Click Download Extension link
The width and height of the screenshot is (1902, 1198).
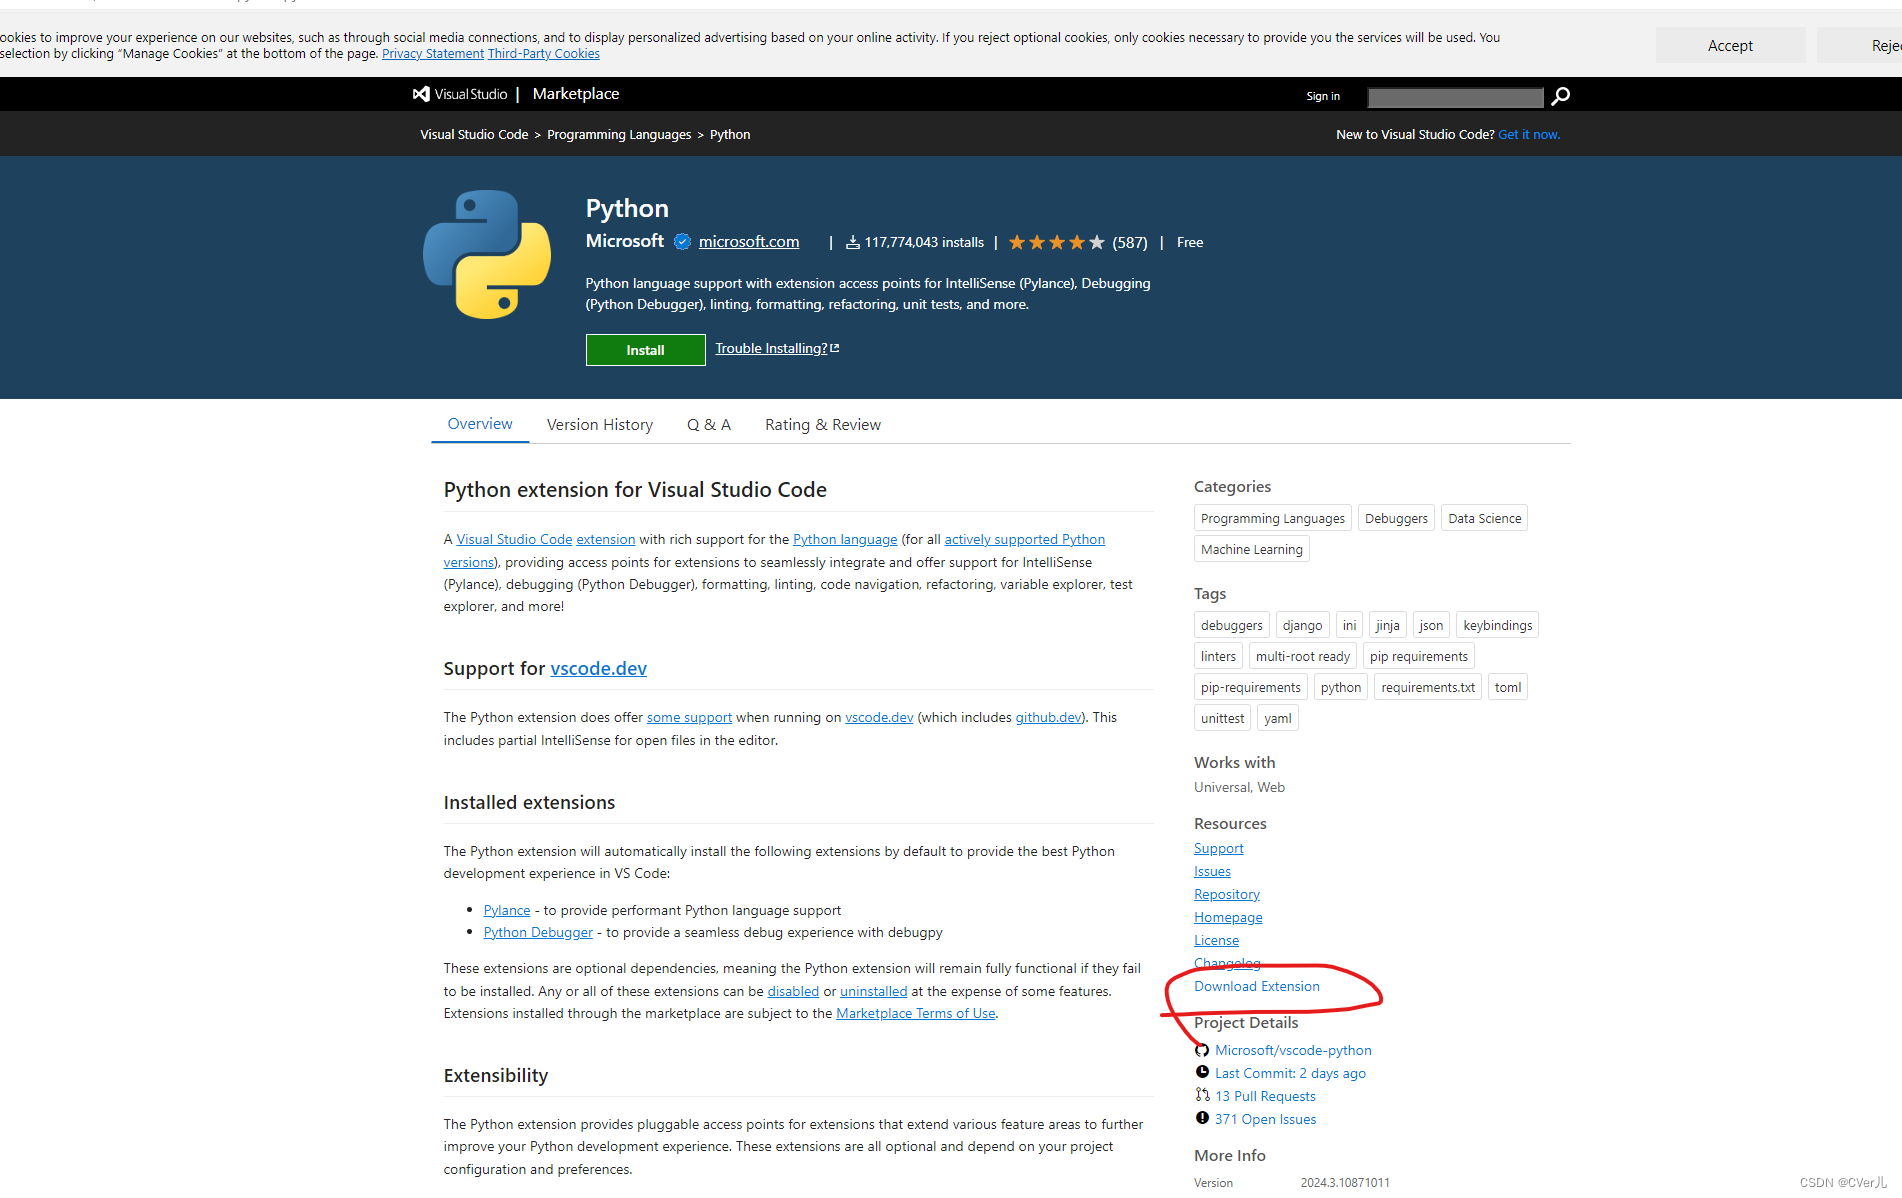[x=1257, y=986]
